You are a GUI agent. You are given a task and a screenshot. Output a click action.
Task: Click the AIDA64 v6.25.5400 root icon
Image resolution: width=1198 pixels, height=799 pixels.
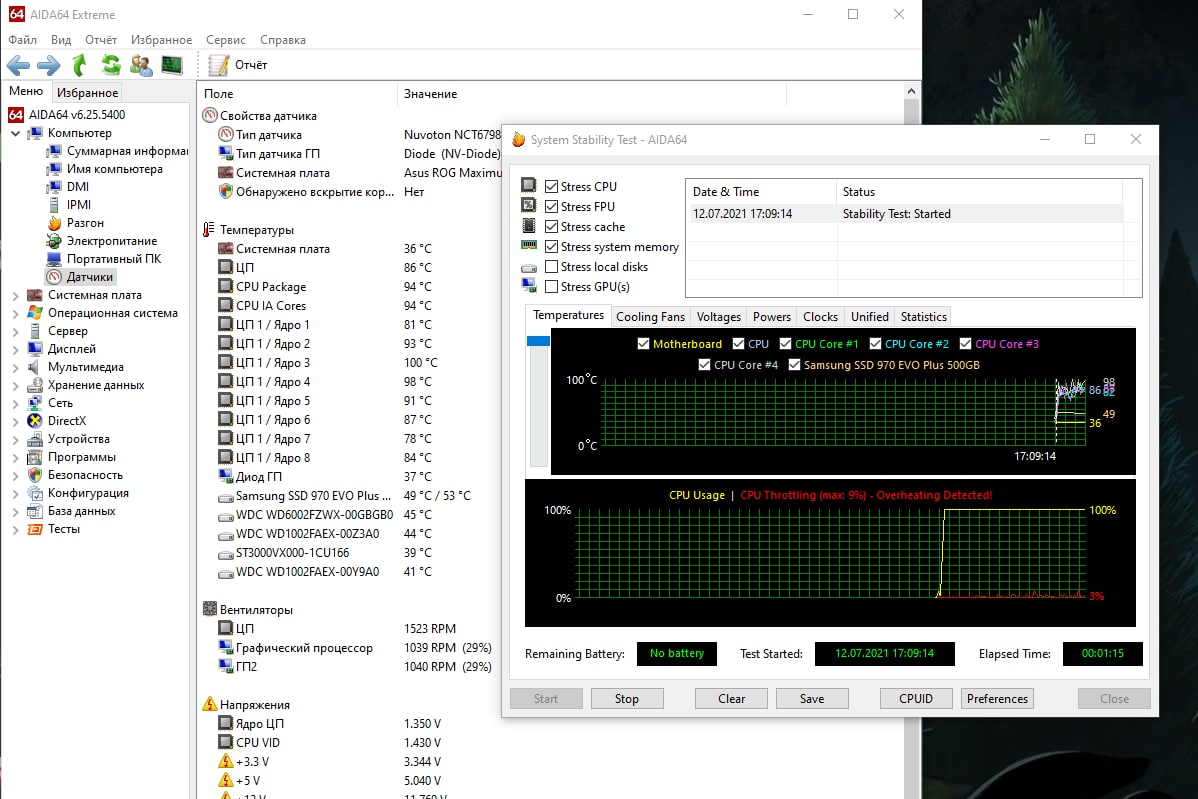(x=16, y=115)
